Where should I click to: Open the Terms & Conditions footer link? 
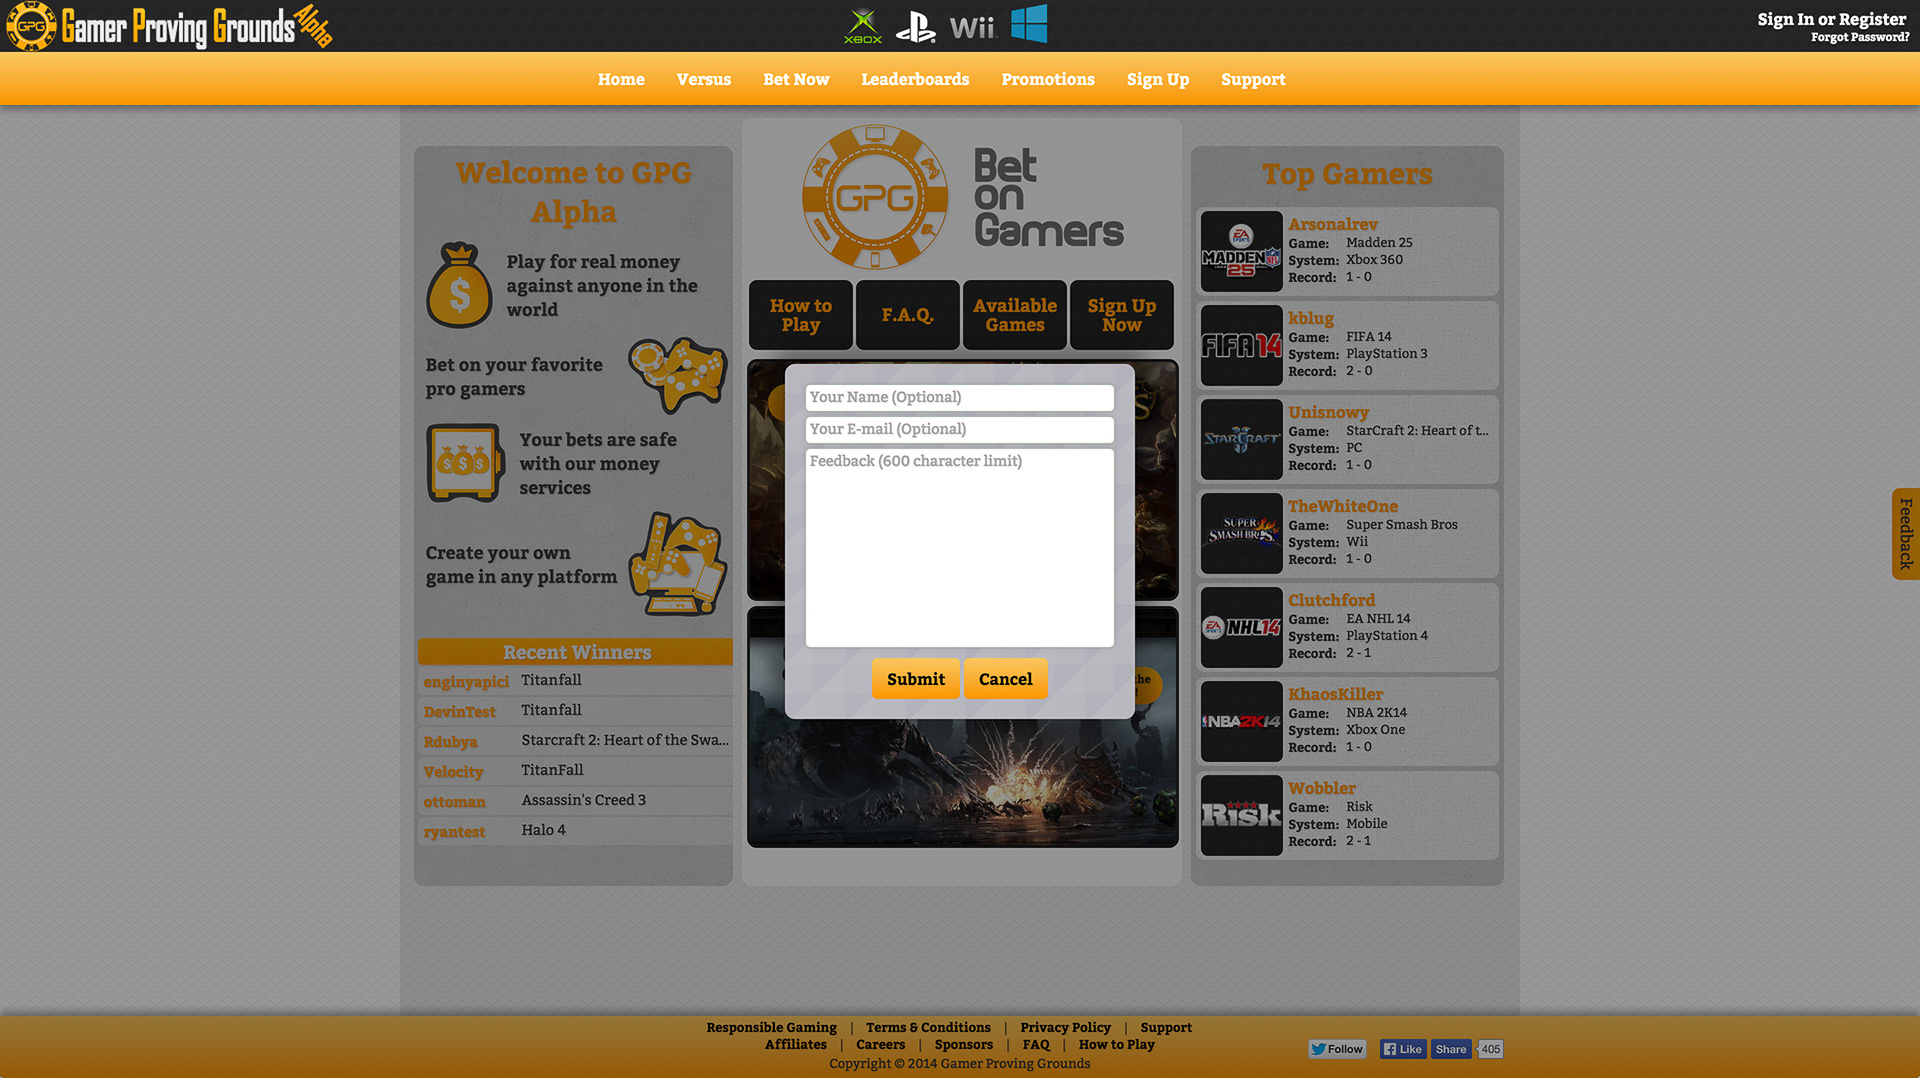tap(928, 1027)
